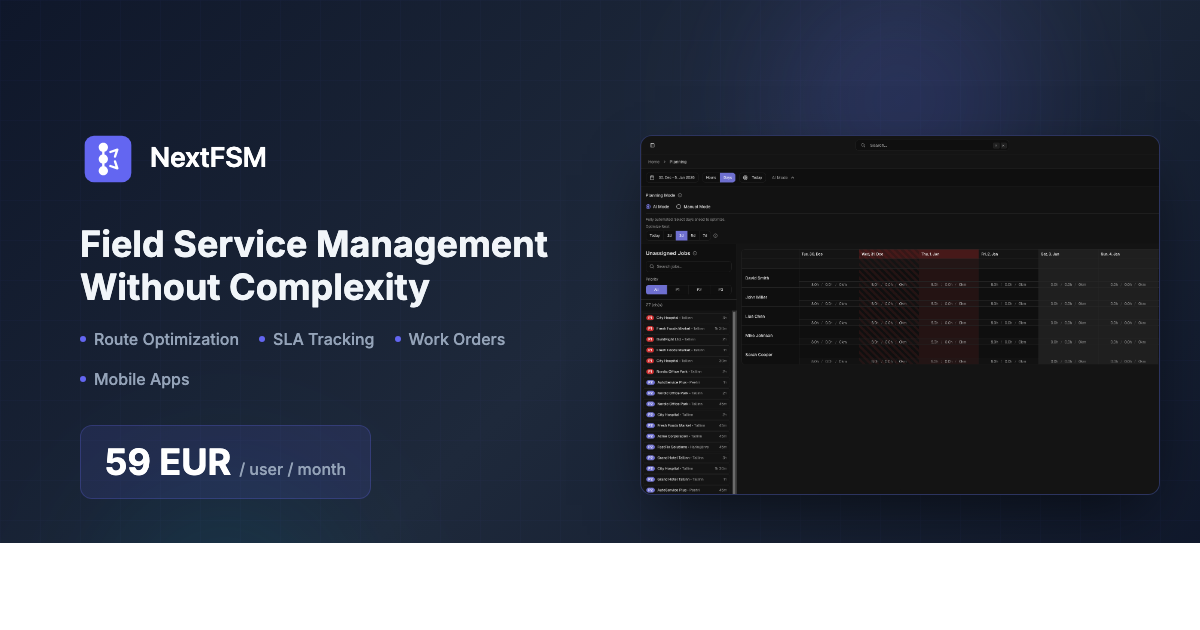This screenshot has width=1200, height=630.
Task: Select the AI Mode radio button
Action: pos(648,206)
